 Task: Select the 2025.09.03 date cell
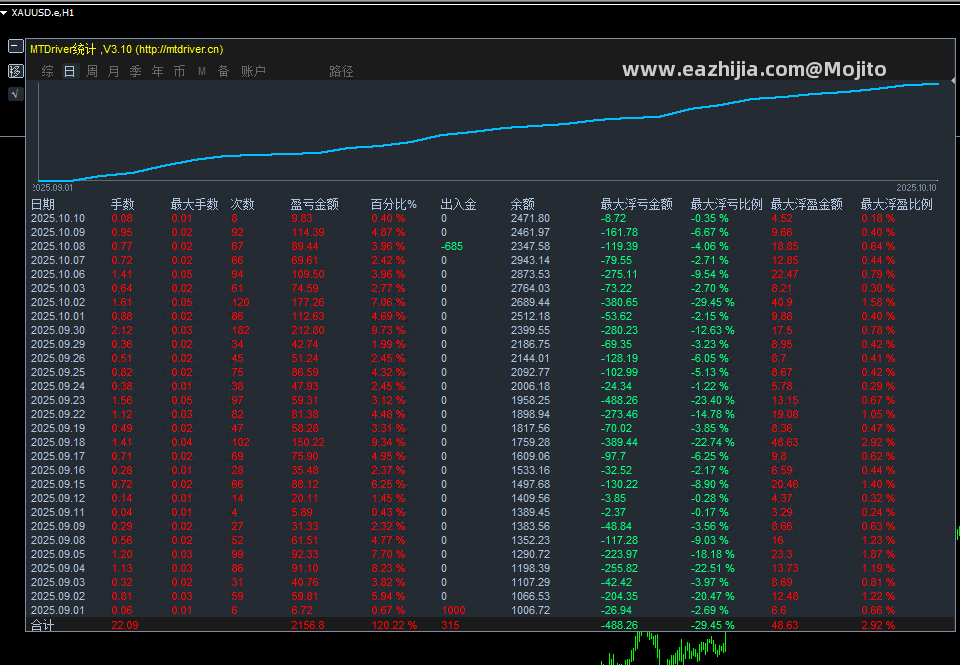(x=58, y=582)
